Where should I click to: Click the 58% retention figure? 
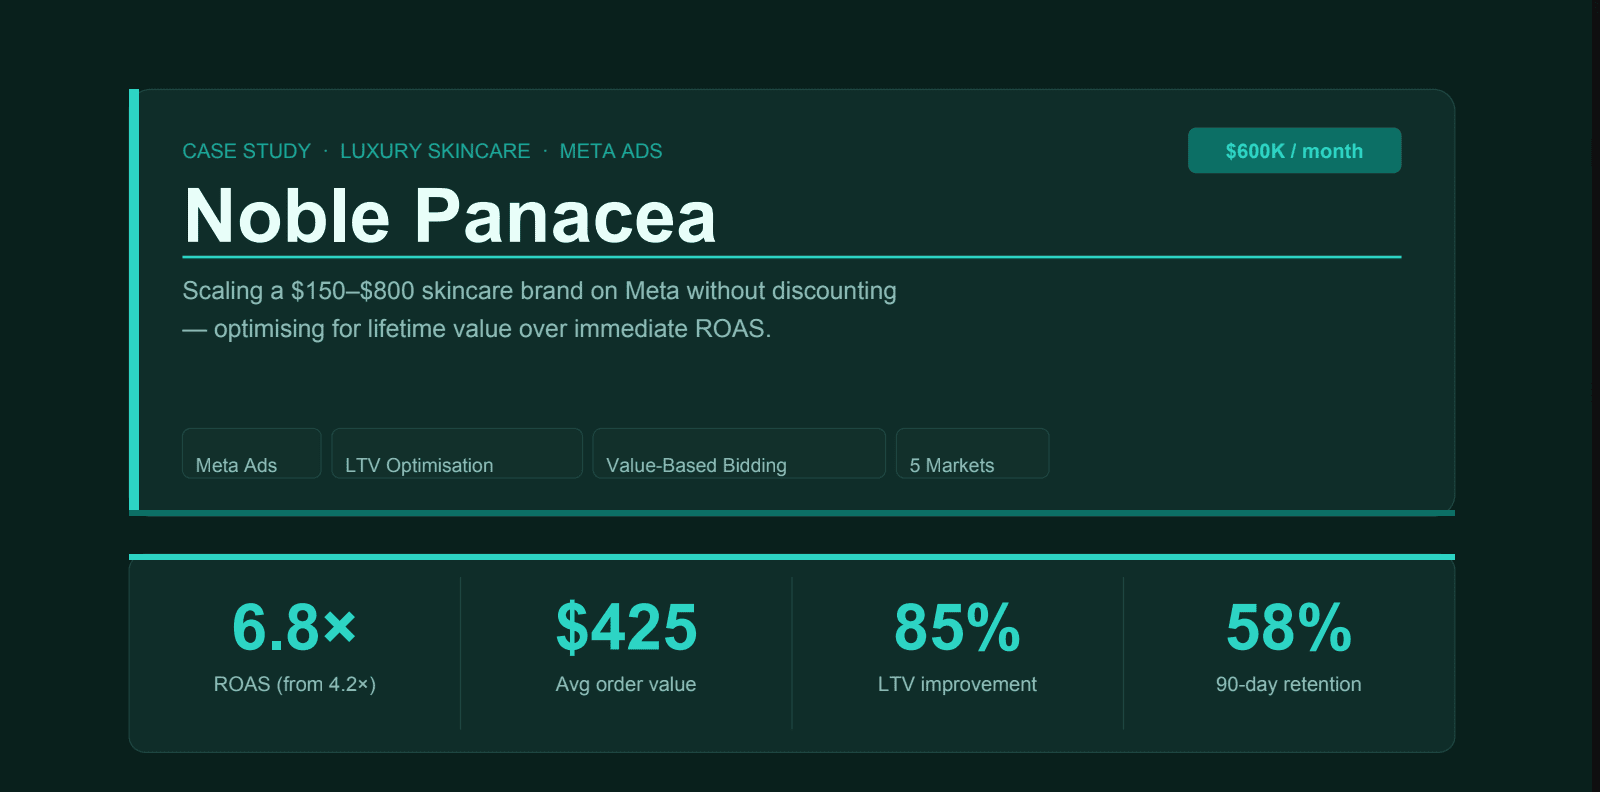(x=1289, y=627)
